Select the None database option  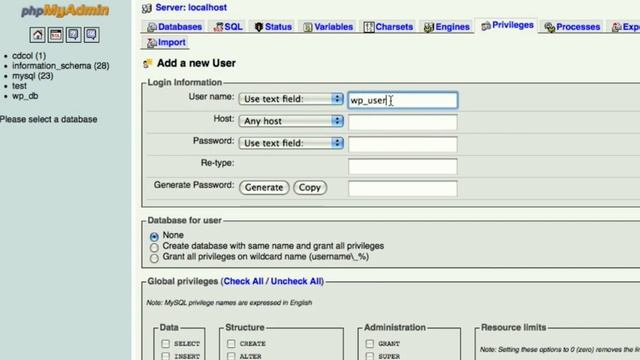coord(154,236)
